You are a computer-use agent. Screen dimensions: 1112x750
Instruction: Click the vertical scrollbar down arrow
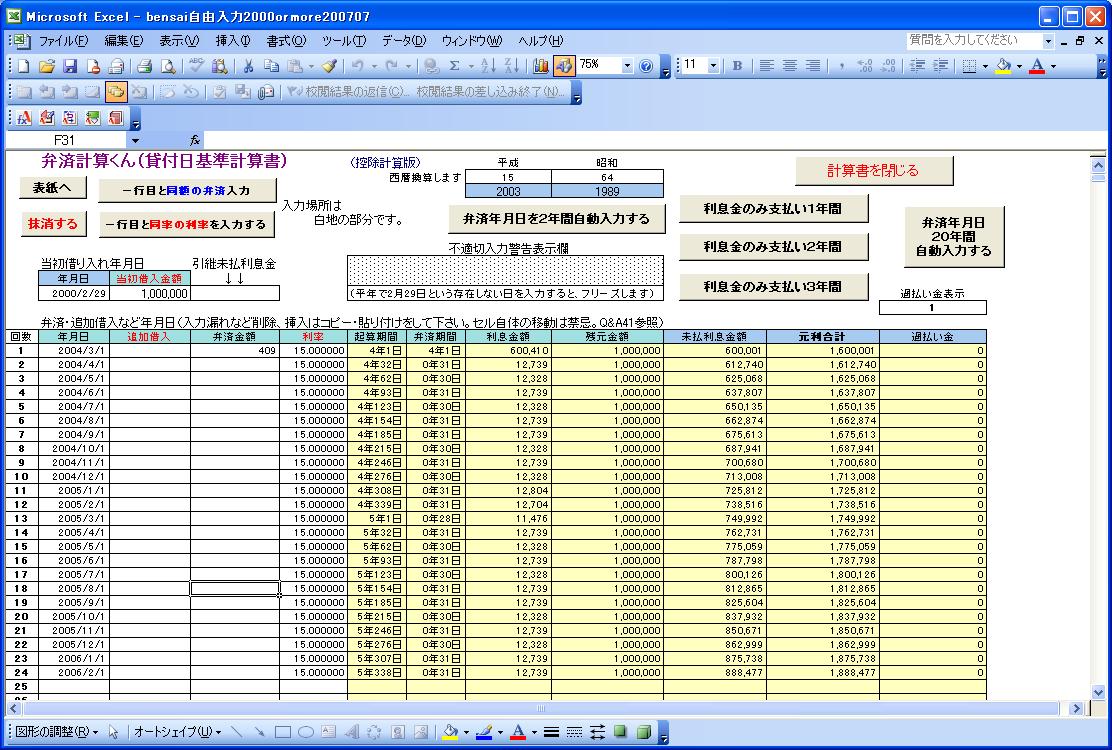click(x=1098, y=693)
